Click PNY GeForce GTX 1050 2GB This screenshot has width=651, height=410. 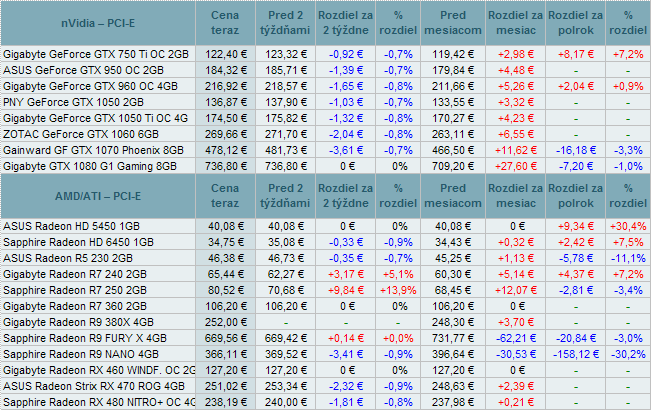(x=73, y=102)
